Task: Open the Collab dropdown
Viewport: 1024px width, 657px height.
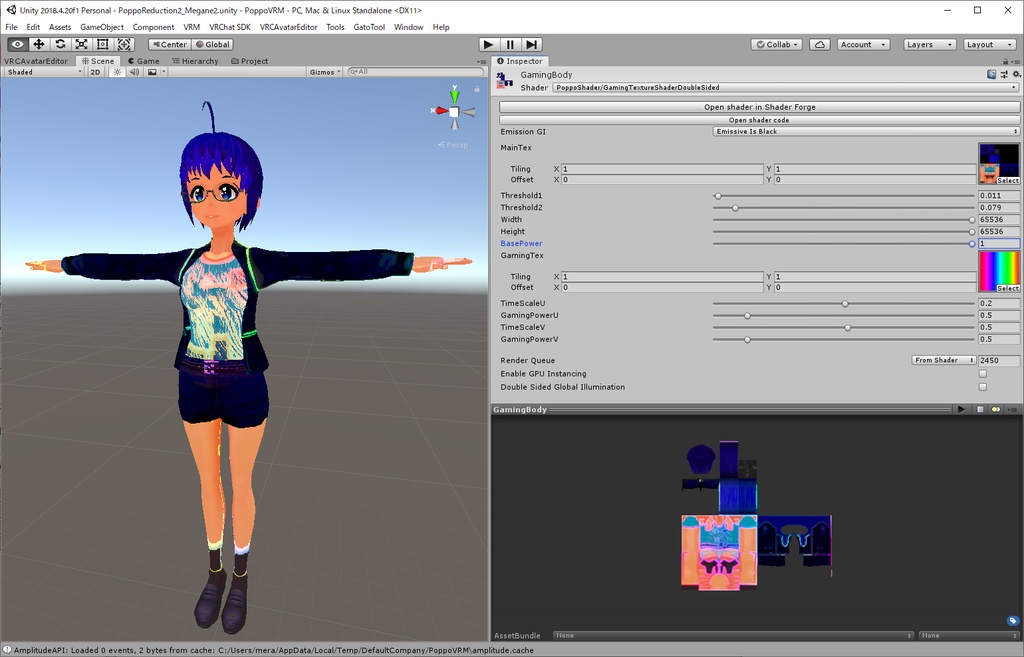Action: point(776,44)
